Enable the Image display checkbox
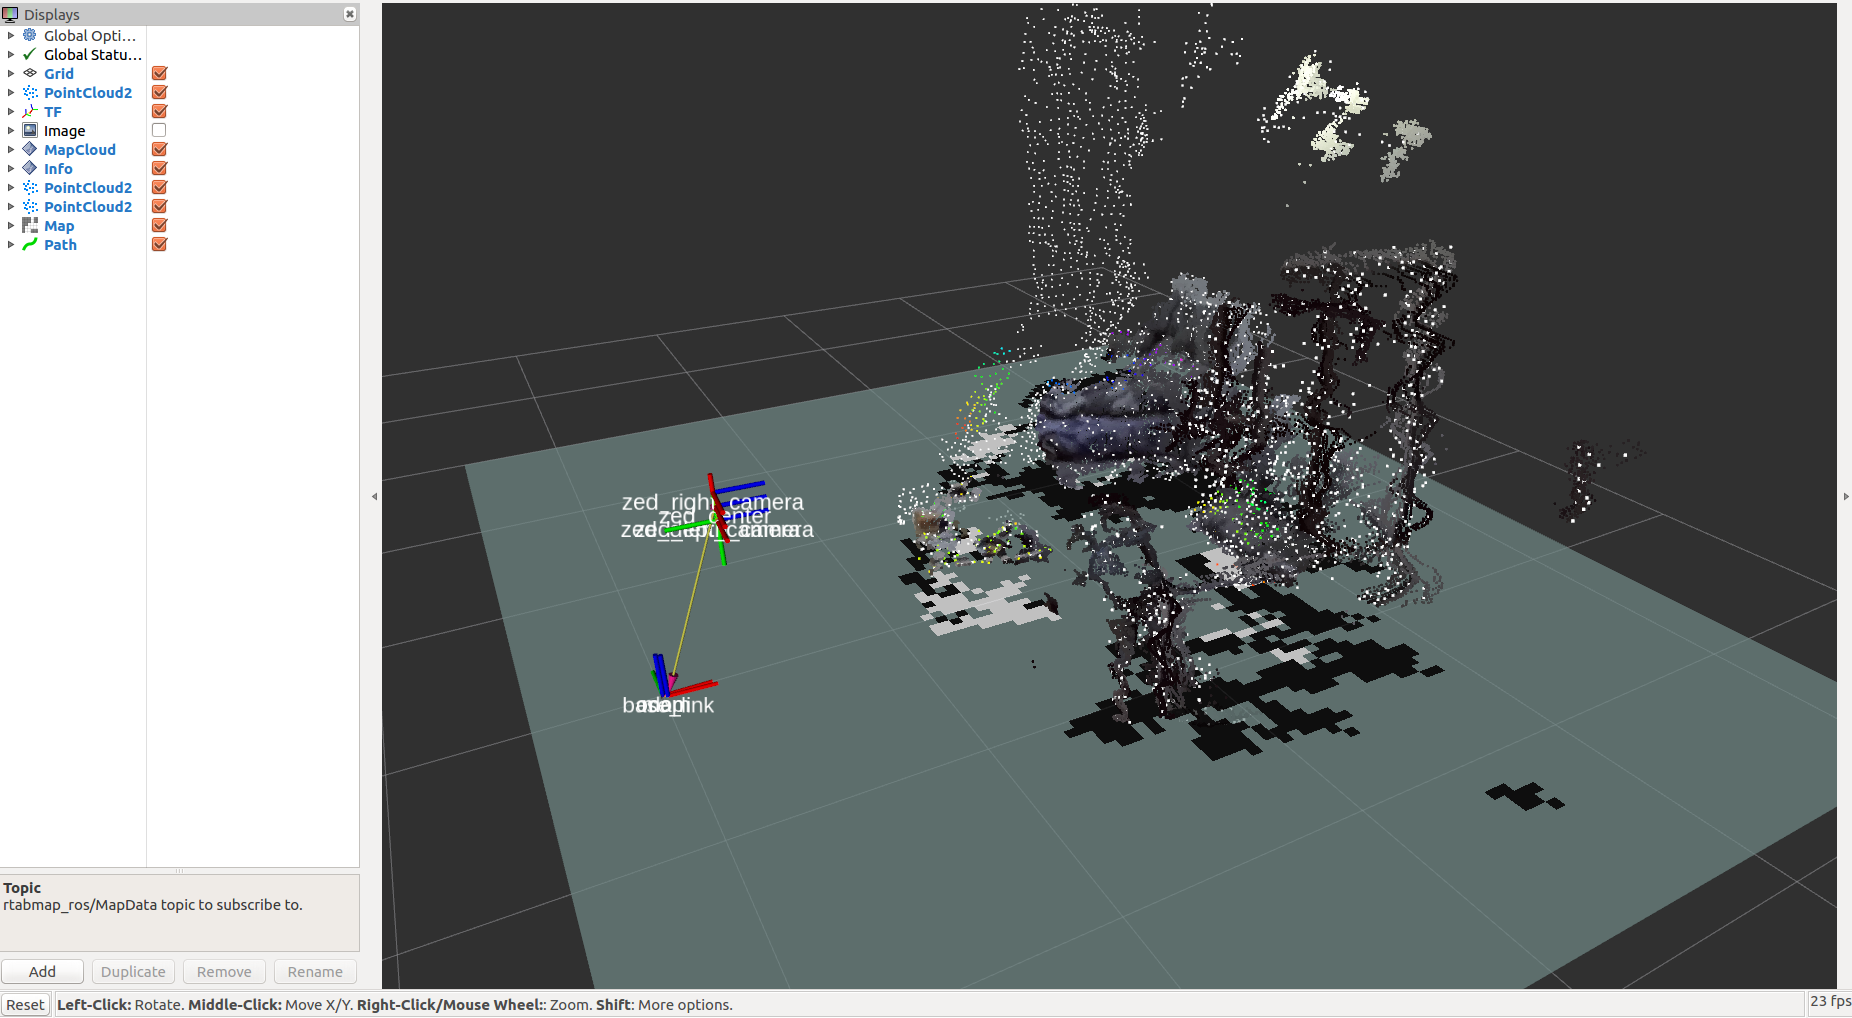The image size is (1852, 1018). coord(159,130)
